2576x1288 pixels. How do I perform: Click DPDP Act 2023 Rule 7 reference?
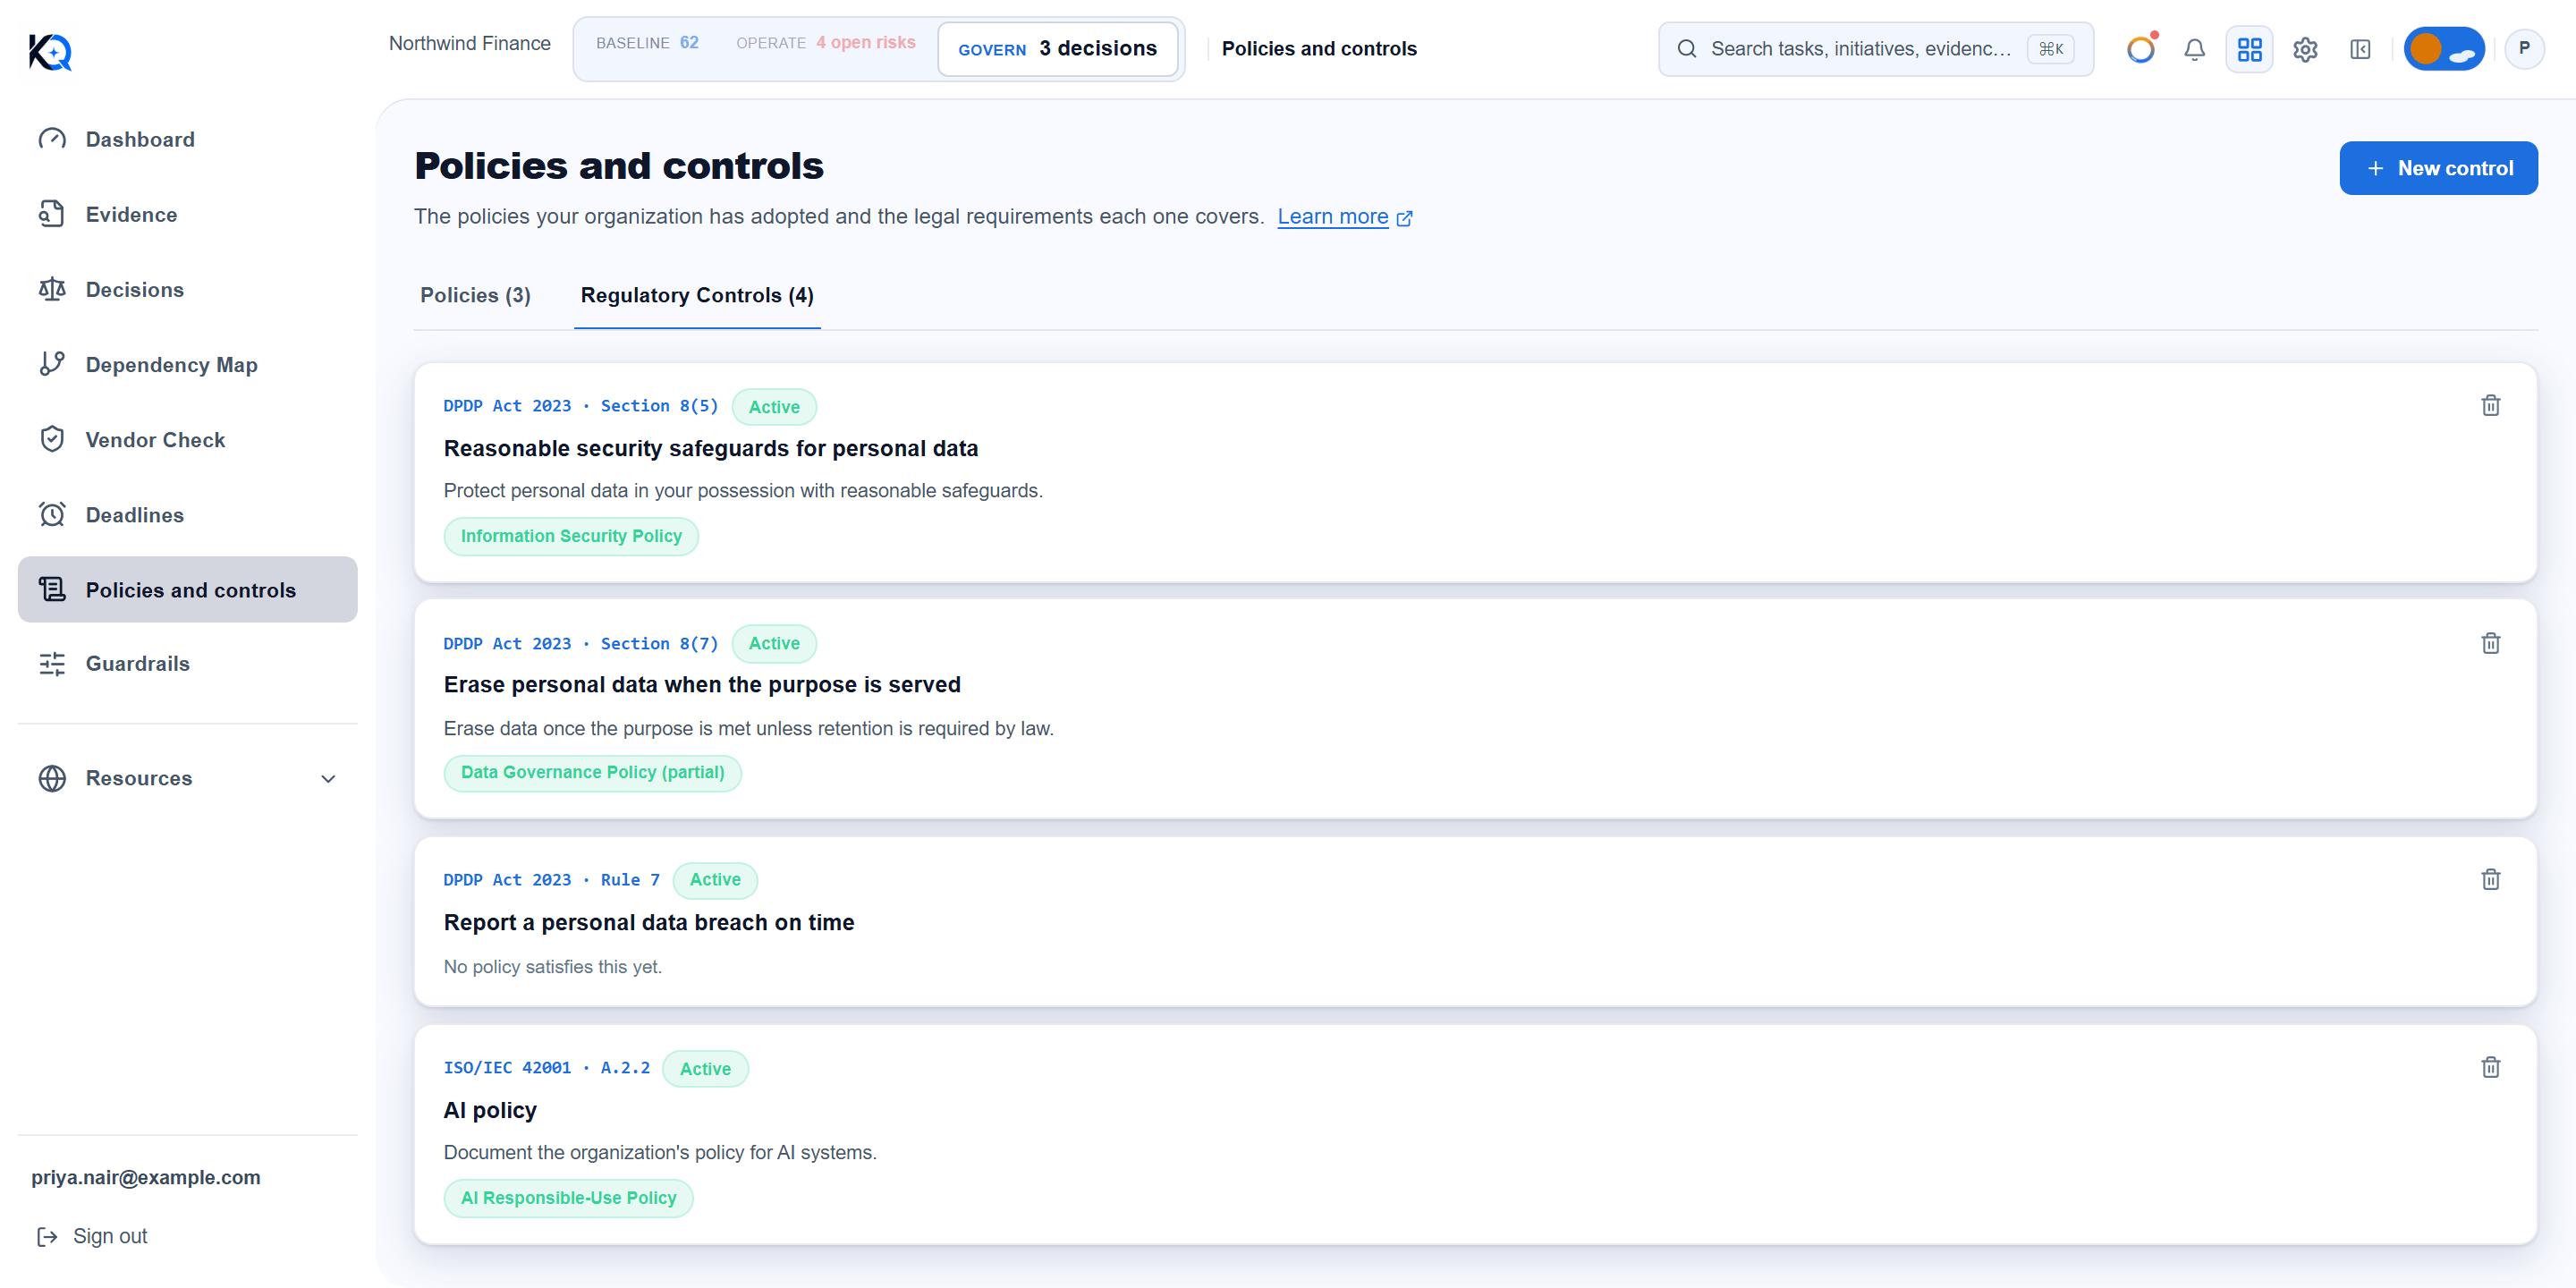(551, 880)
